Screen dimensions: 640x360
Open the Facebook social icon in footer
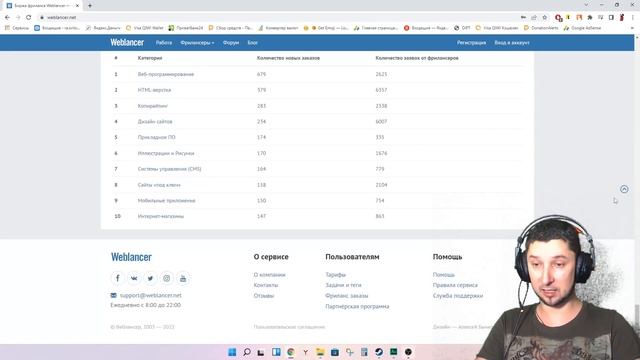[118, 278]
